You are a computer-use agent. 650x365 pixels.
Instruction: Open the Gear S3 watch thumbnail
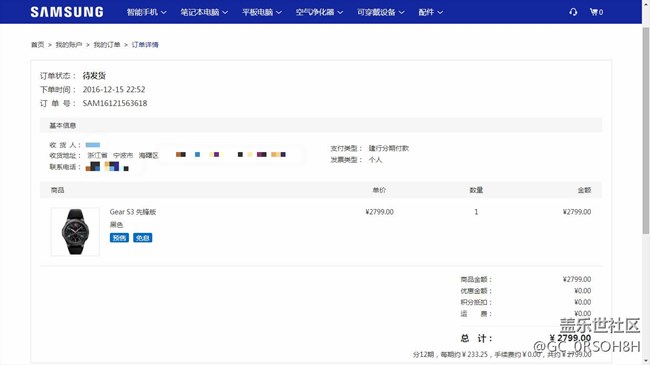tap(75, 231)
